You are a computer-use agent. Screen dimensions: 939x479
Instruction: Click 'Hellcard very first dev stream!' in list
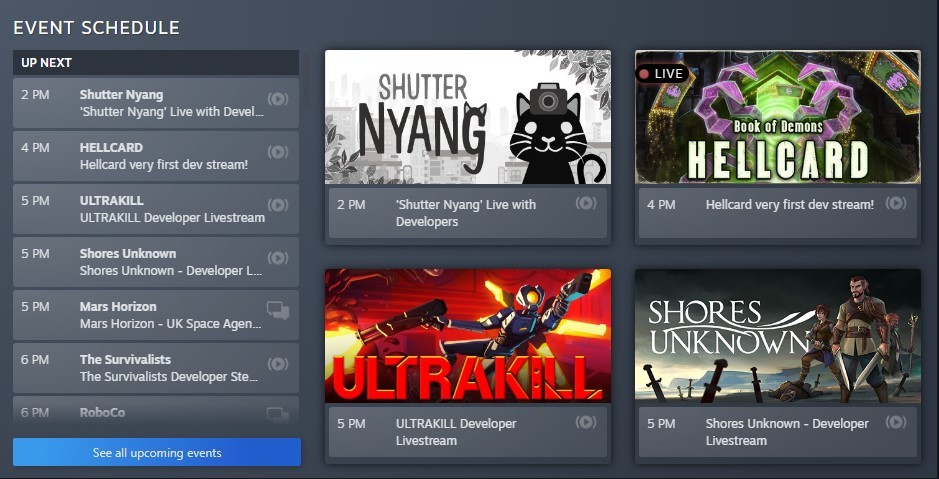(164, 165)
